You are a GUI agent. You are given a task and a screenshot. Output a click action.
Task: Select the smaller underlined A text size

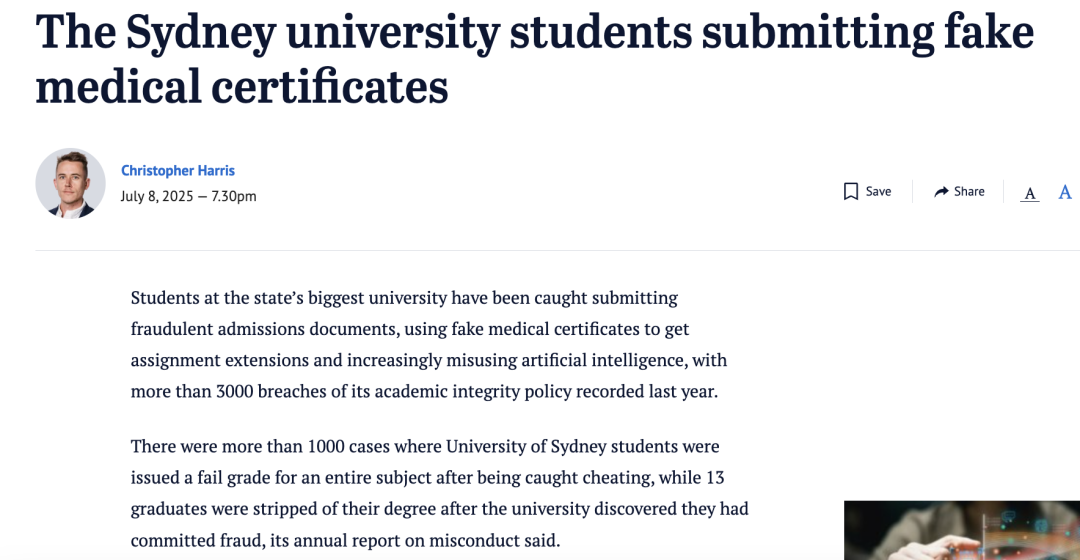[1030, 194]
